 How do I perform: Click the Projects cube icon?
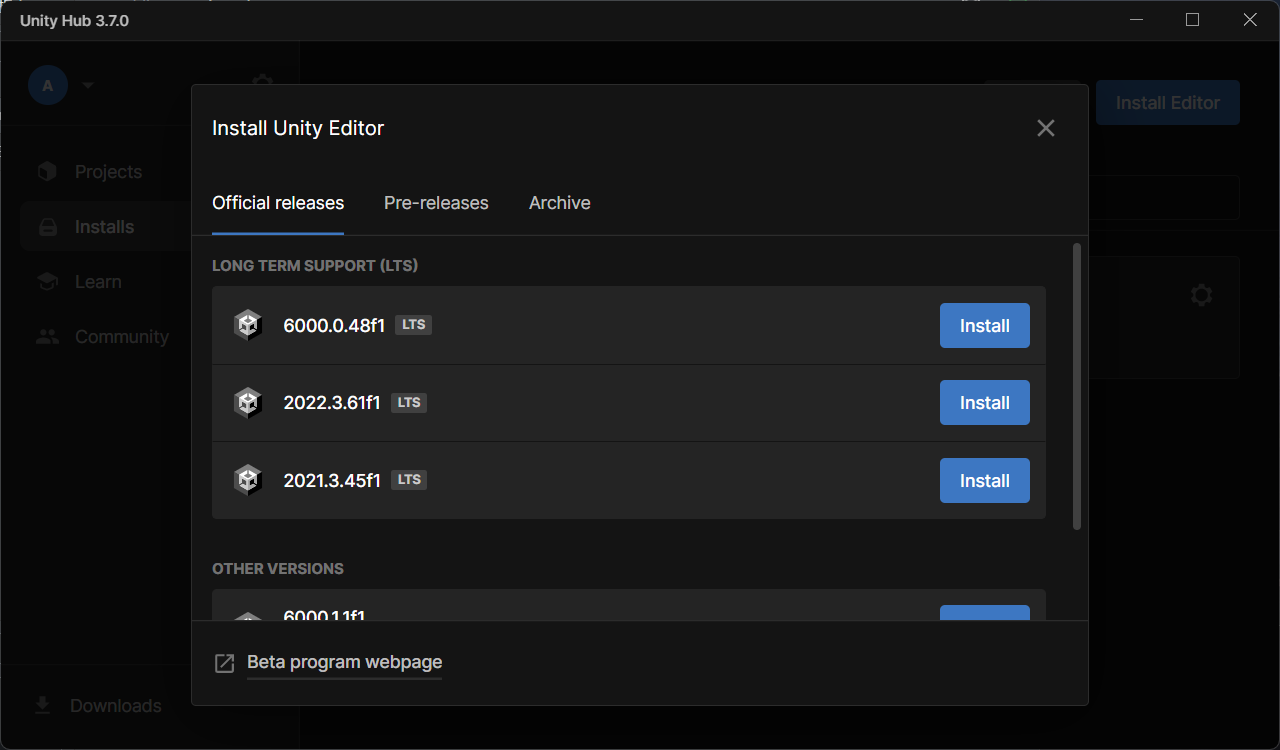click(47, 172)
